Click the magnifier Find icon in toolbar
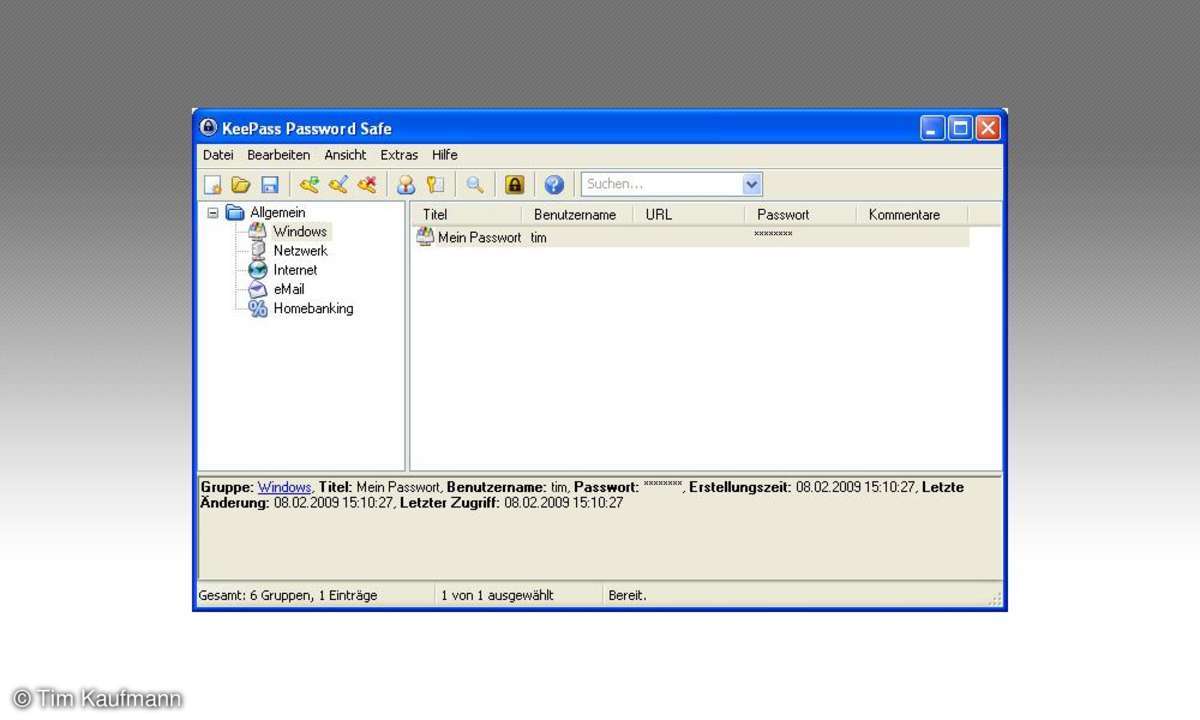The width and height of the screenshot is (1200, 720). tap(475, 185)
